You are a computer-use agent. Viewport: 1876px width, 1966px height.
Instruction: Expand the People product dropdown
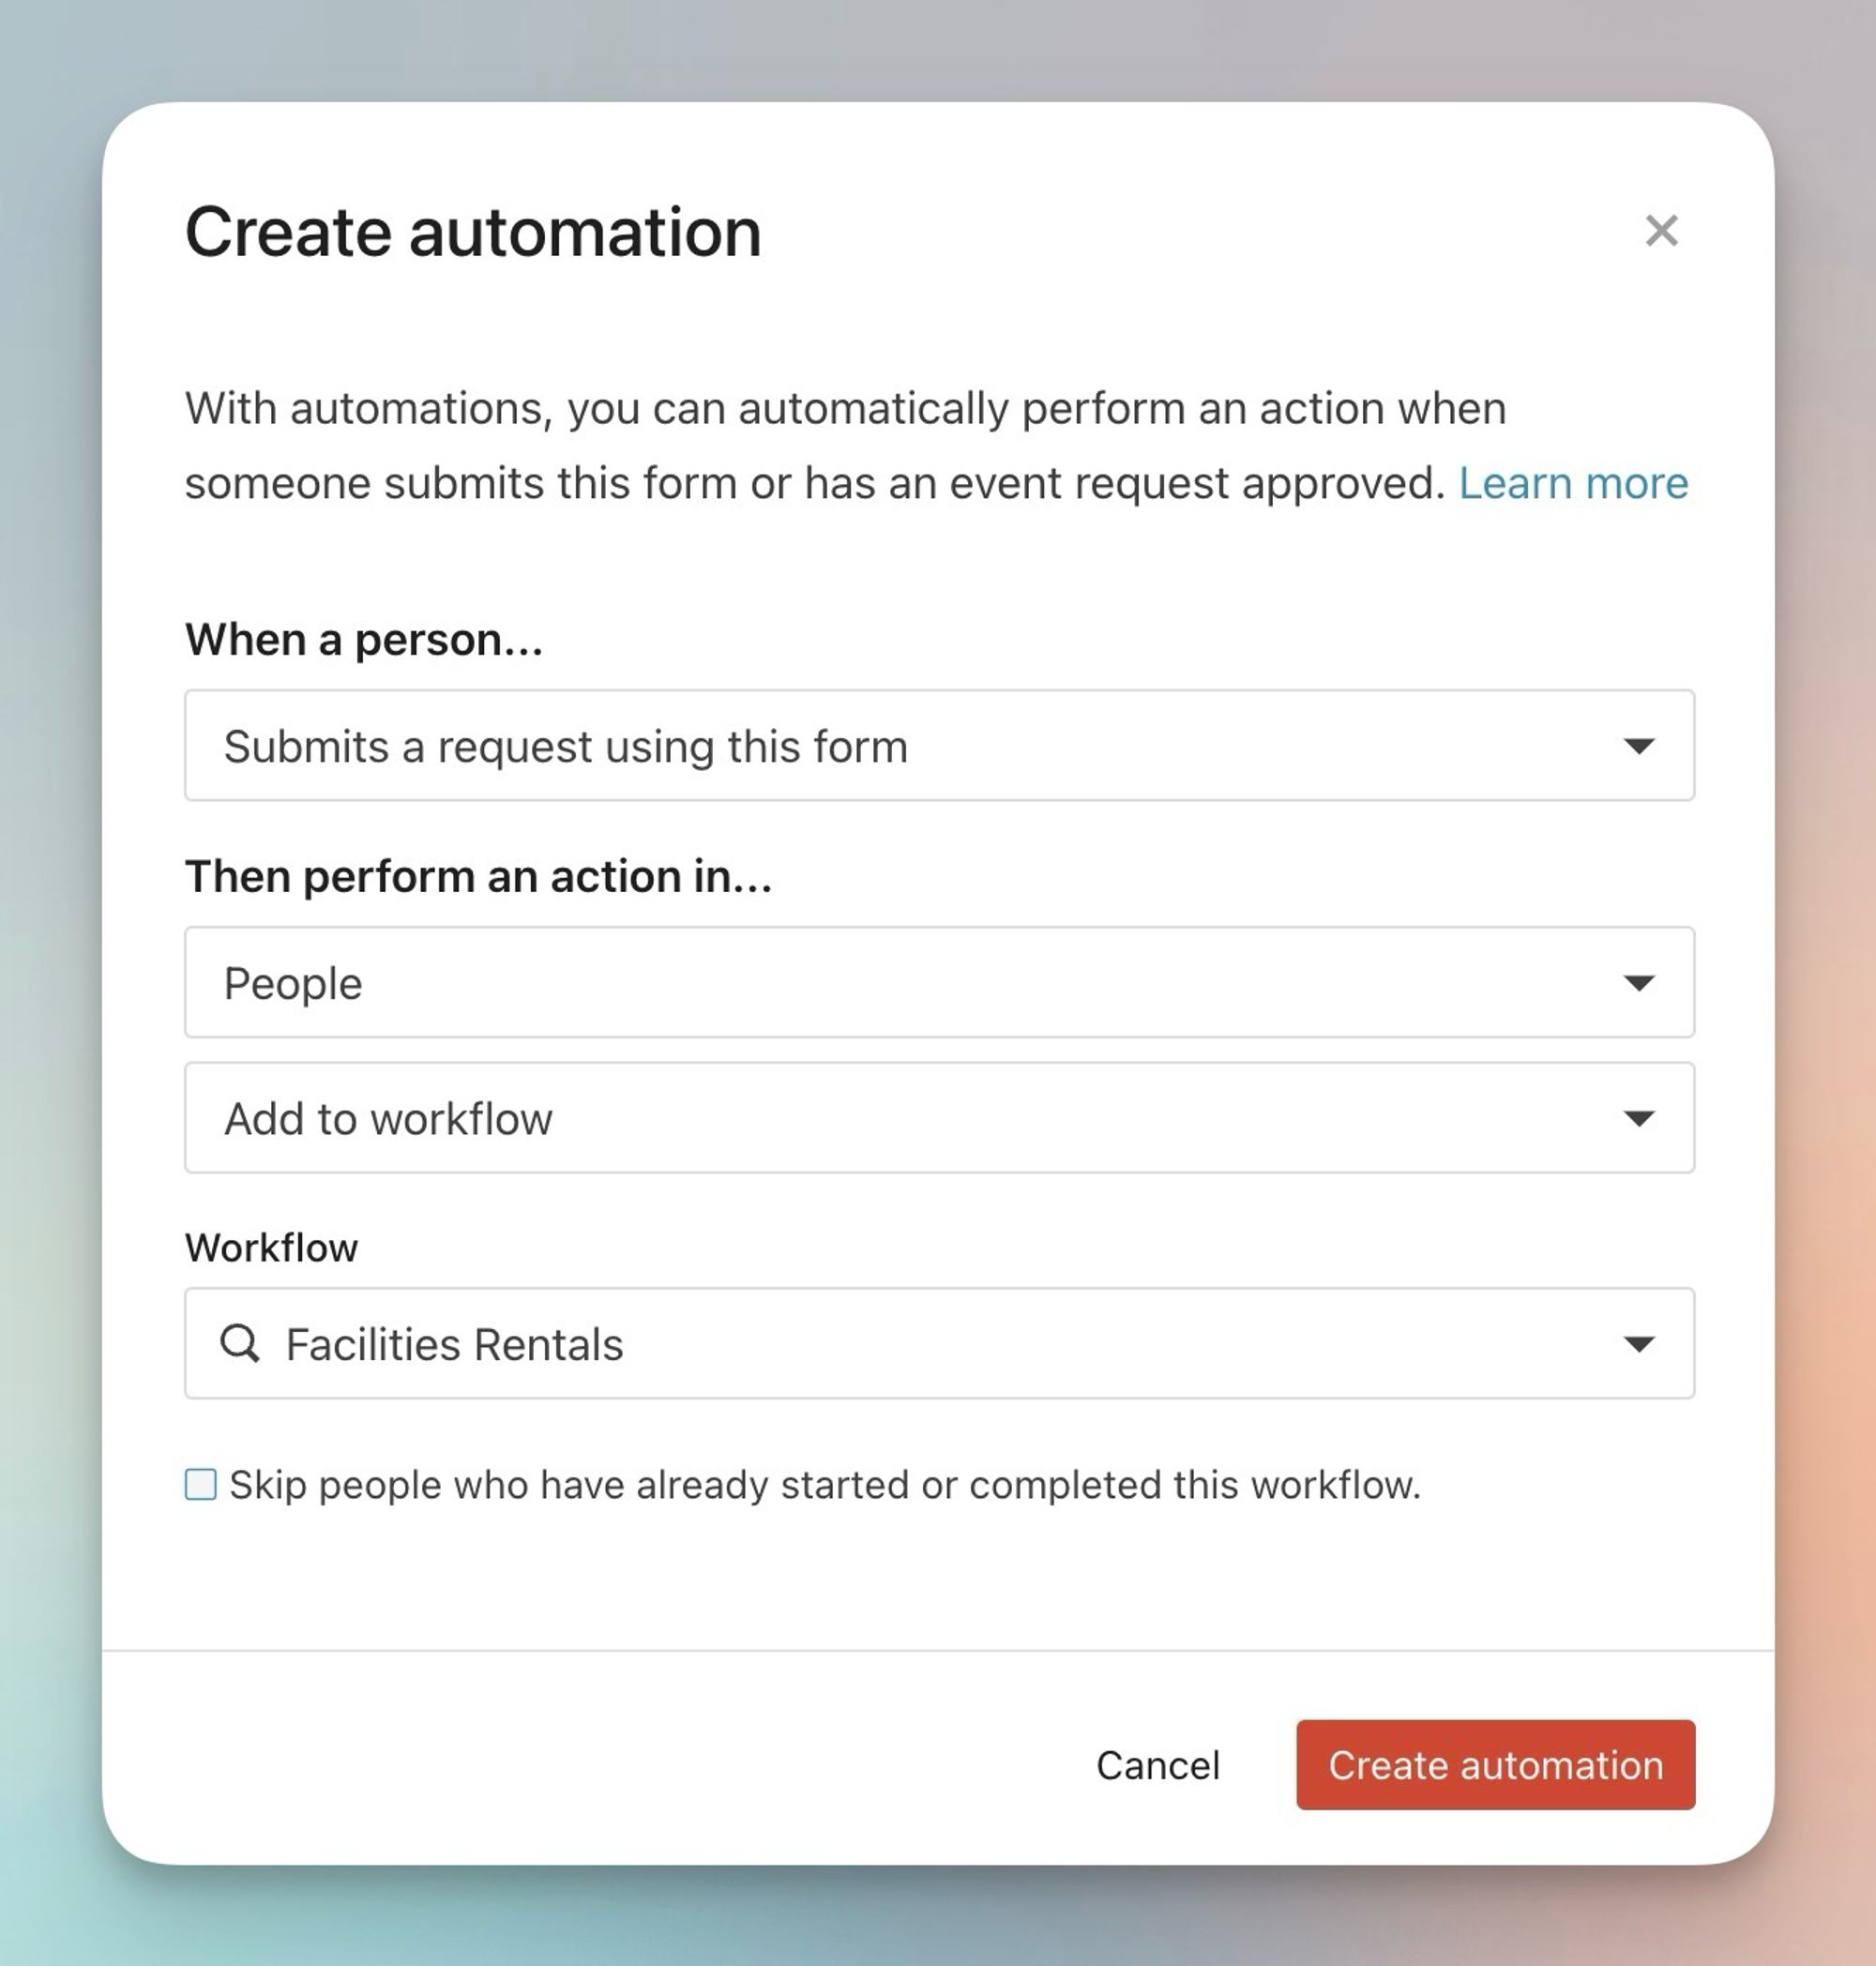(900, 983)
